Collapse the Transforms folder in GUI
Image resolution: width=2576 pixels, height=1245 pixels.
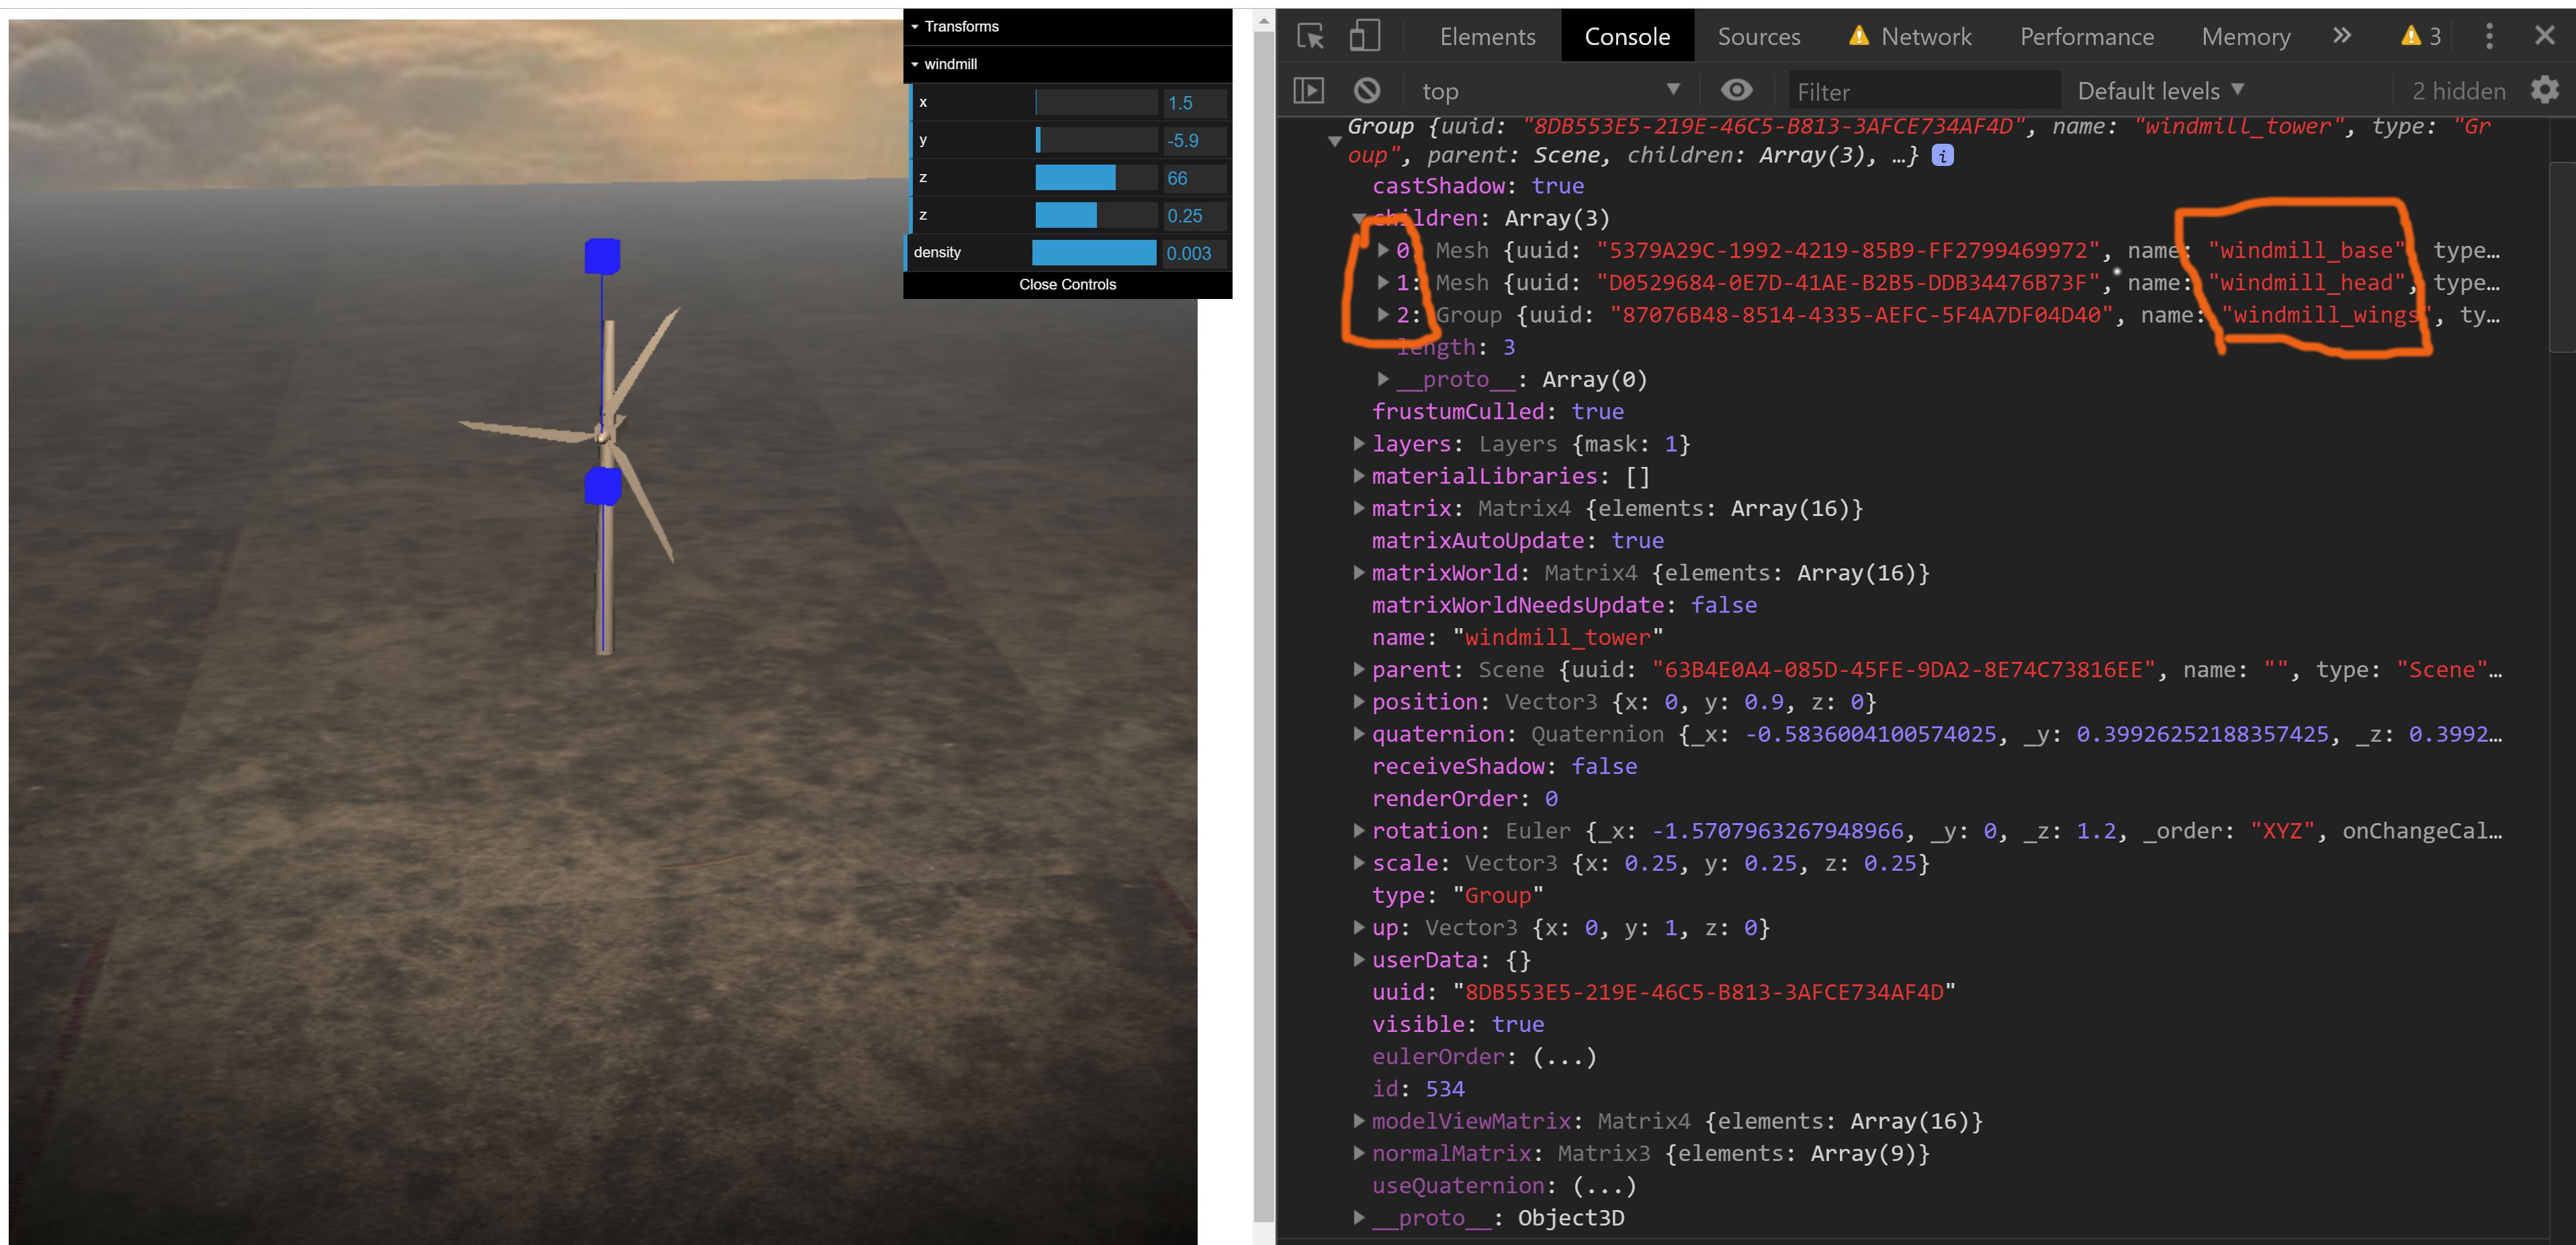(x=960, y=27)
